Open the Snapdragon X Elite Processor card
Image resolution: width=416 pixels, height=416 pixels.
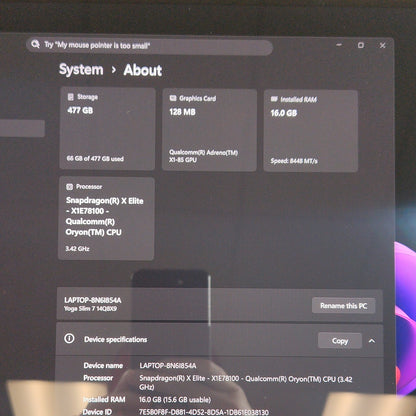tap(106, 218)
